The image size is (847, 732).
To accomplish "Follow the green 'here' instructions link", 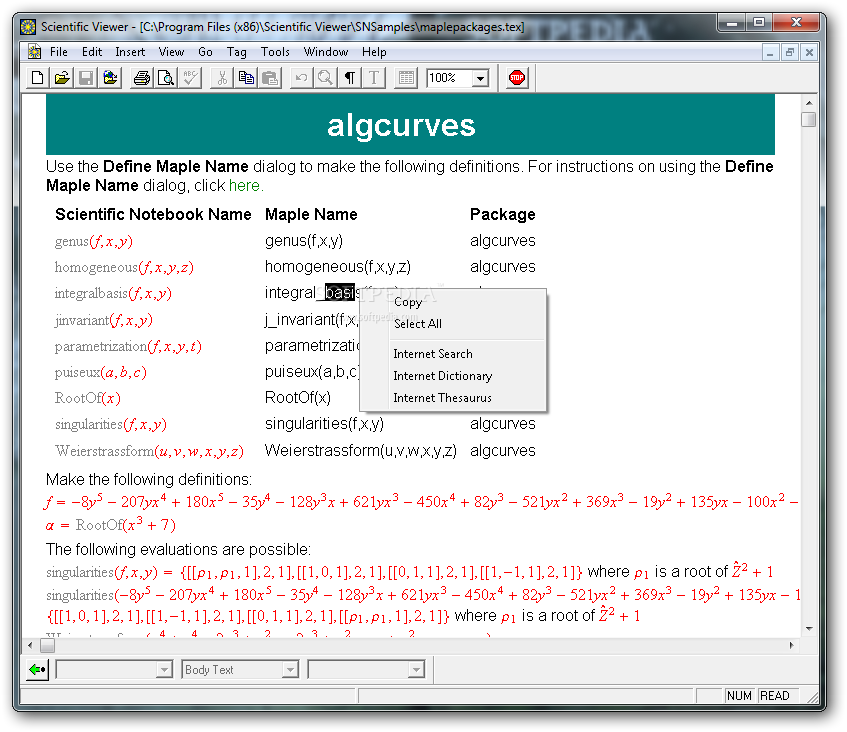I will coord(244,185).
